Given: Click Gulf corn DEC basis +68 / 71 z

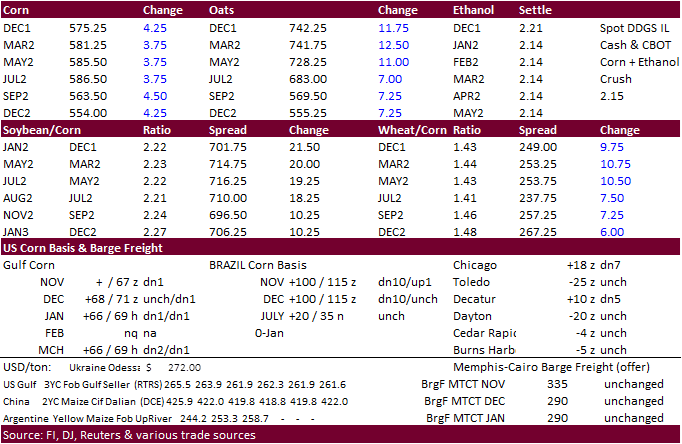Looking at the screenshot, I should 111,299.
